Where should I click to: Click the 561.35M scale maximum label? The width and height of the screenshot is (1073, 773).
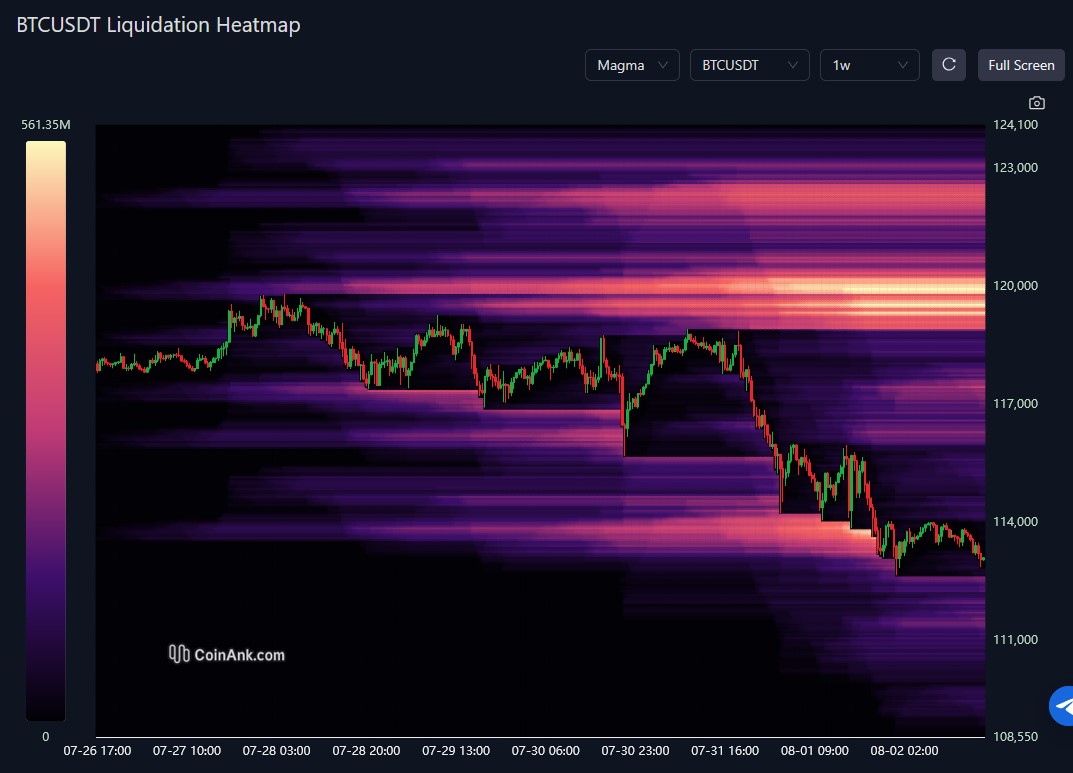(x=46, y=125)
